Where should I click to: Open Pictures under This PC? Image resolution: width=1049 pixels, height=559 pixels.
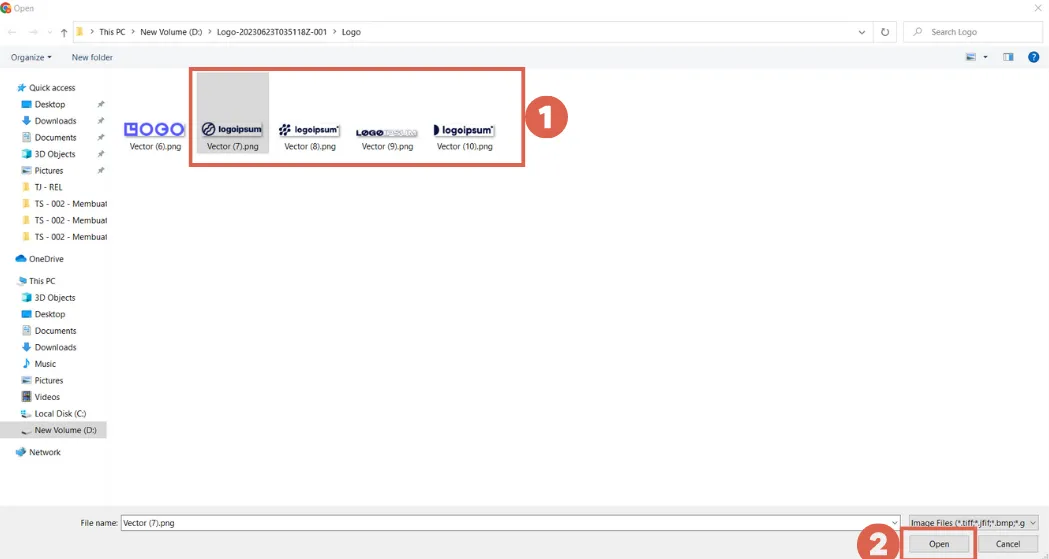[x=48, y=380]
